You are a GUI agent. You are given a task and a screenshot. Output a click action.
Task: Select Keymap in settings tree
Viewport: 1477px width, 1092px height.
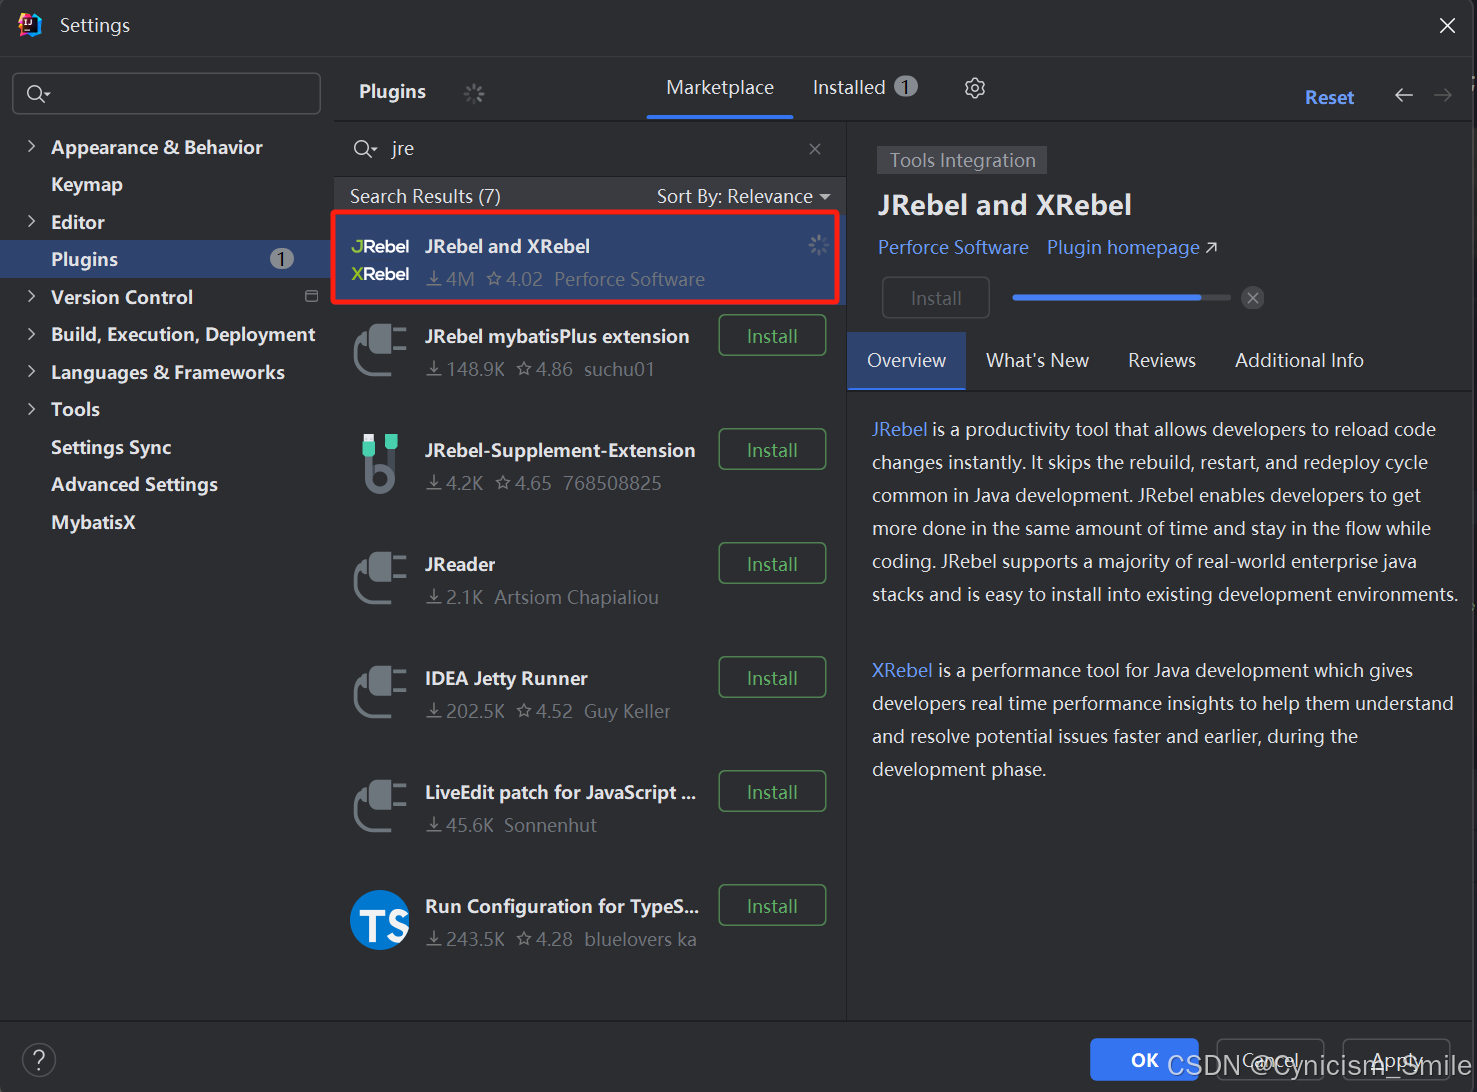click(87, 185)
